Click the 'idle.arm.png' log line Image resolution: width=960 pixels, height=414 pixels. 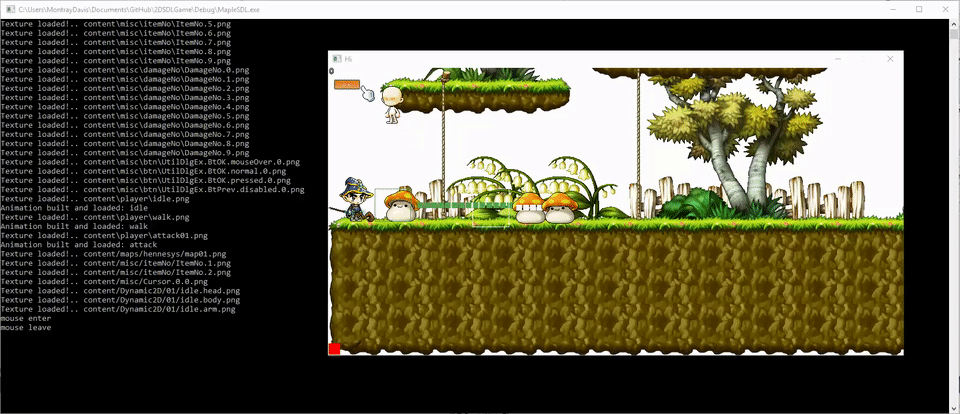[118, 309]
